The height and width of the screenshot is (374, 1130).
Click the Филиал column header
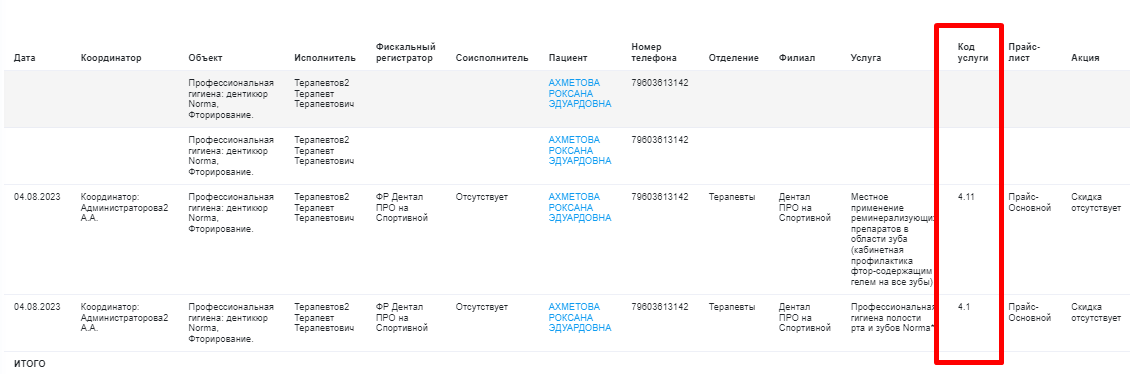pyautogui.click(x=796, y=58)
